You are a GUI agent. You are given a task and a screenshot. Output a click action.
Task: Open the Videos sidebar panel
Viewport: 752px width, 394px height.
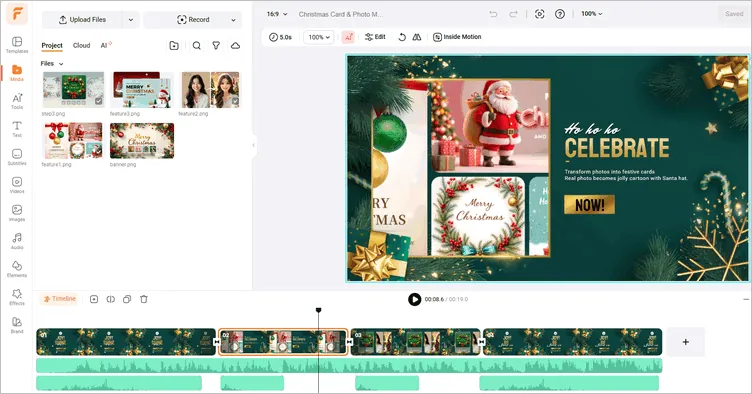(x=17, y=185)
